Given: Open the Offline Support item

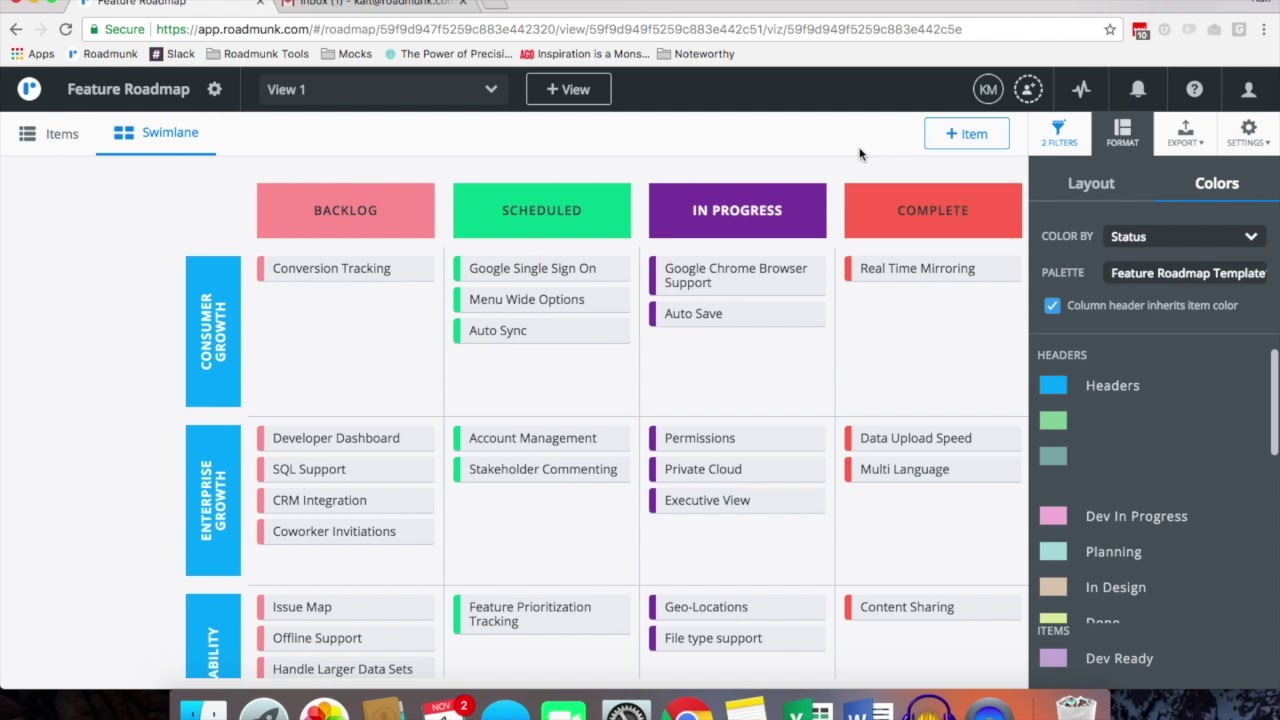Looking at the screenshot, I should 345,638.
